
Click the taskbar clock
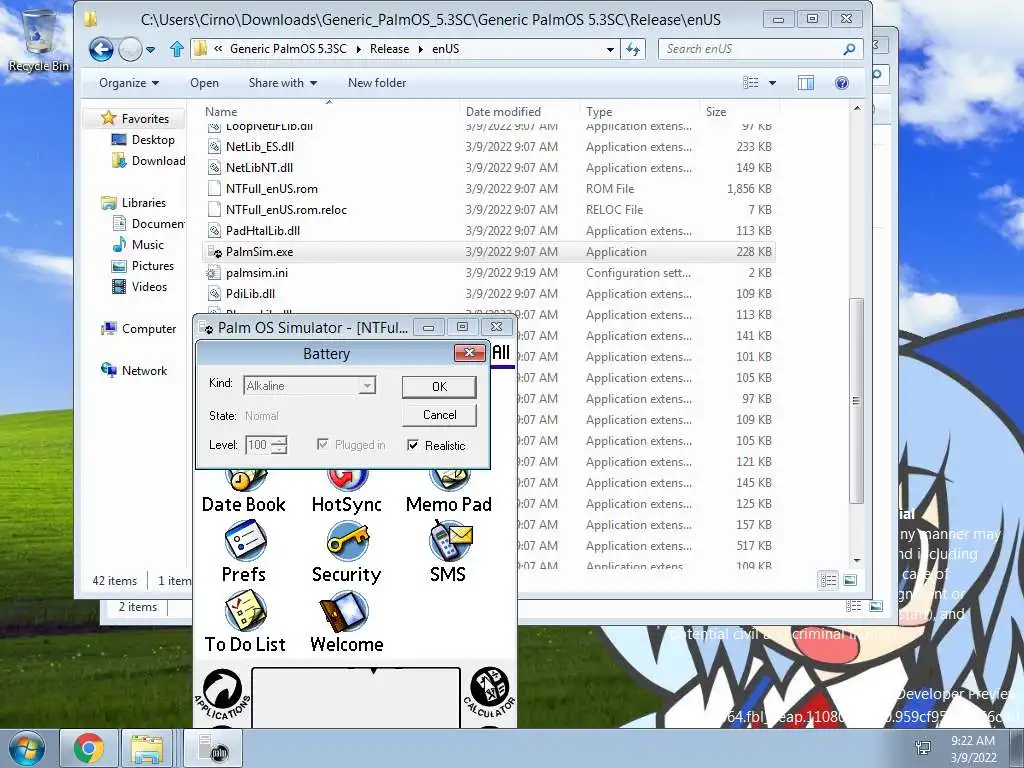[x=973, y=748]
